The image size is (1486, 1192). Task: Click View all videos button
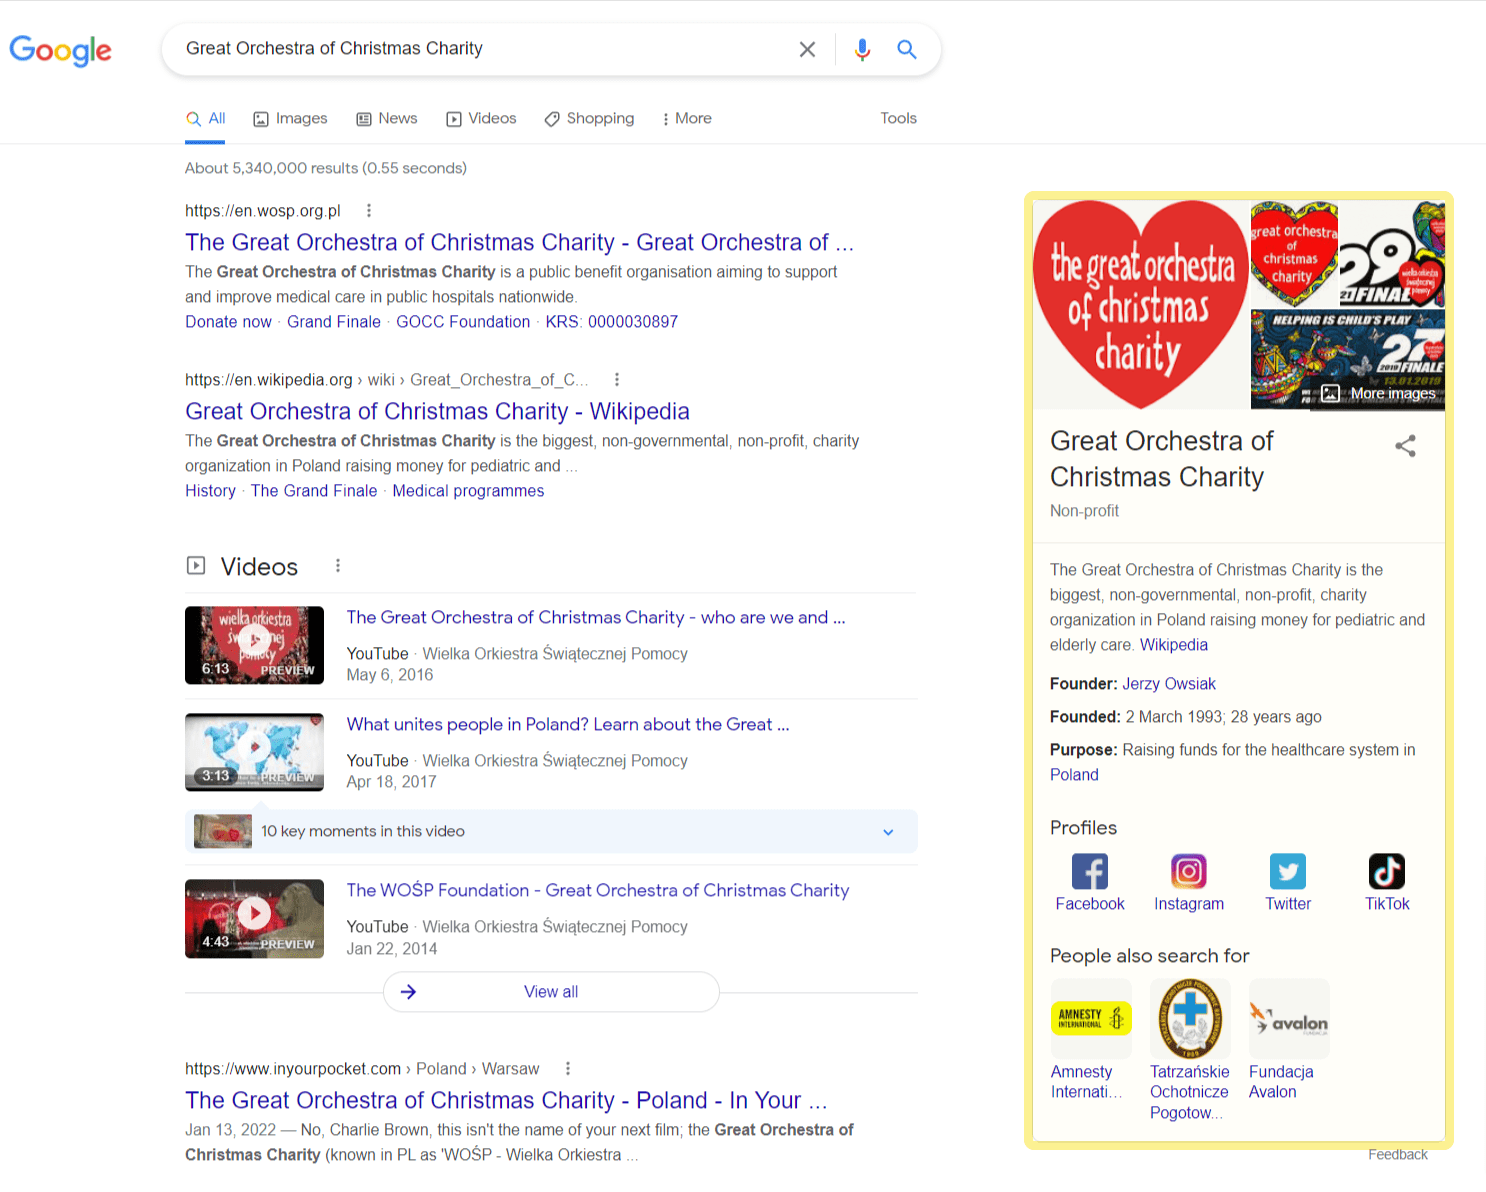pos(551,991)
